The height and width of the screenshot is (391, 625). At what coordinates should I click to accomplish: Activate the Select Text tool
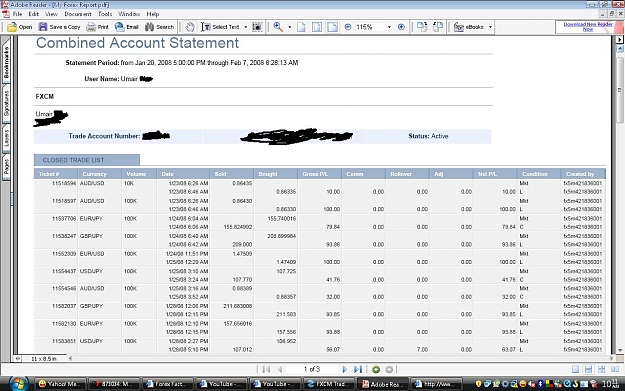(x=220, y=27)
